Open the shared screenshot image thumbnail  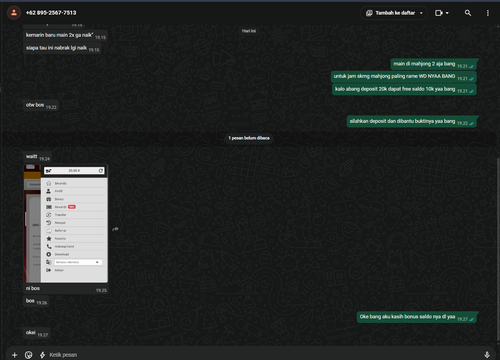[66, 224]
